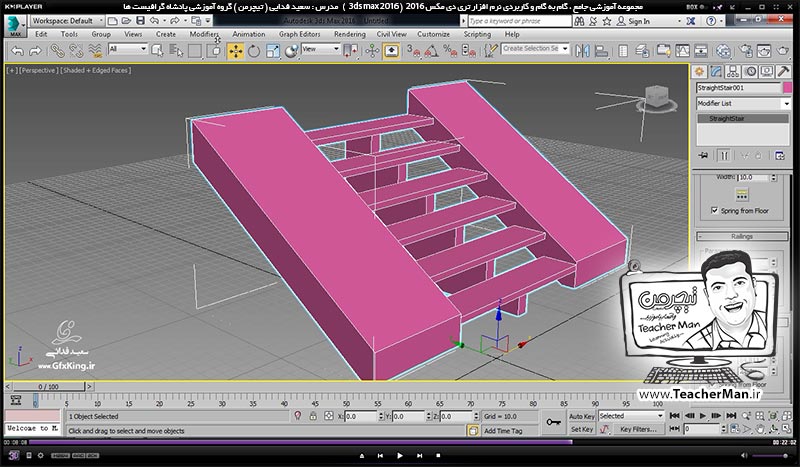
Task: Click the Bind to Space Warp icon
Action: pos(95,51)
